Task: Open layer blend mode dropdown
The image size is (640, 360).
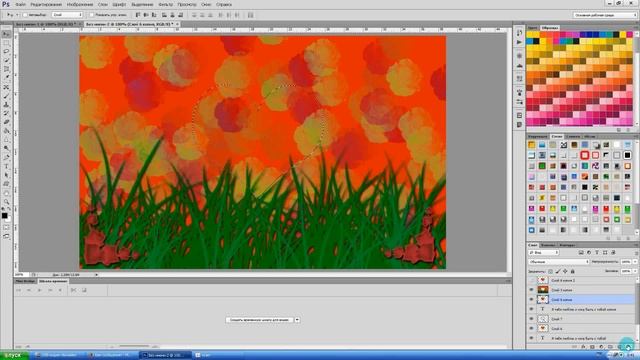Action: tap(558, 262)
